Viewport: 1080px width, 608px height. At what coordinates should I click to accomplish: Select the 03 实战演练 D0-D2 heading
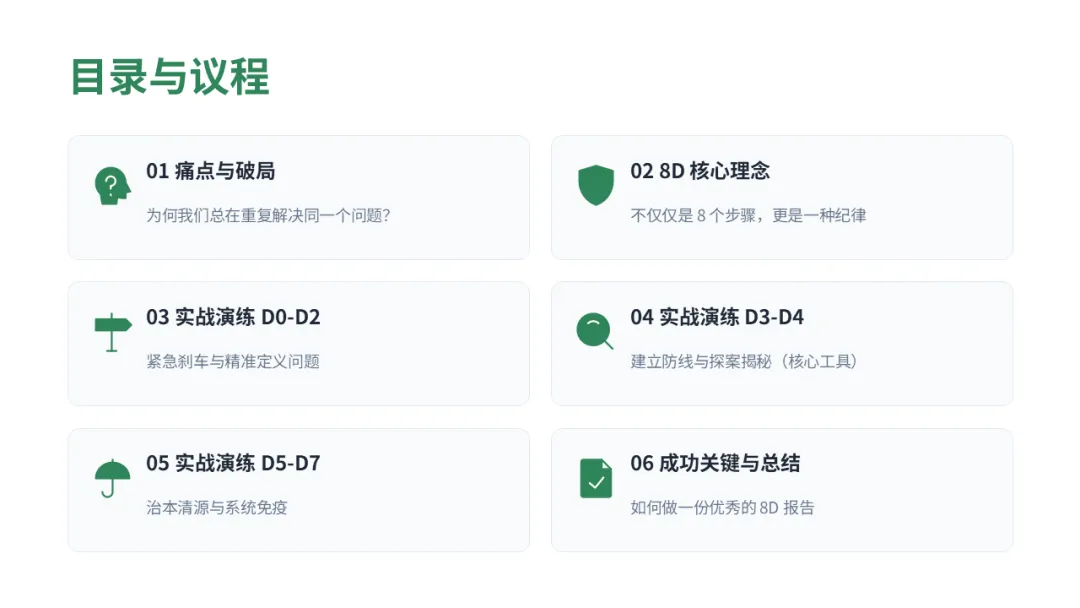coord(233,317)
